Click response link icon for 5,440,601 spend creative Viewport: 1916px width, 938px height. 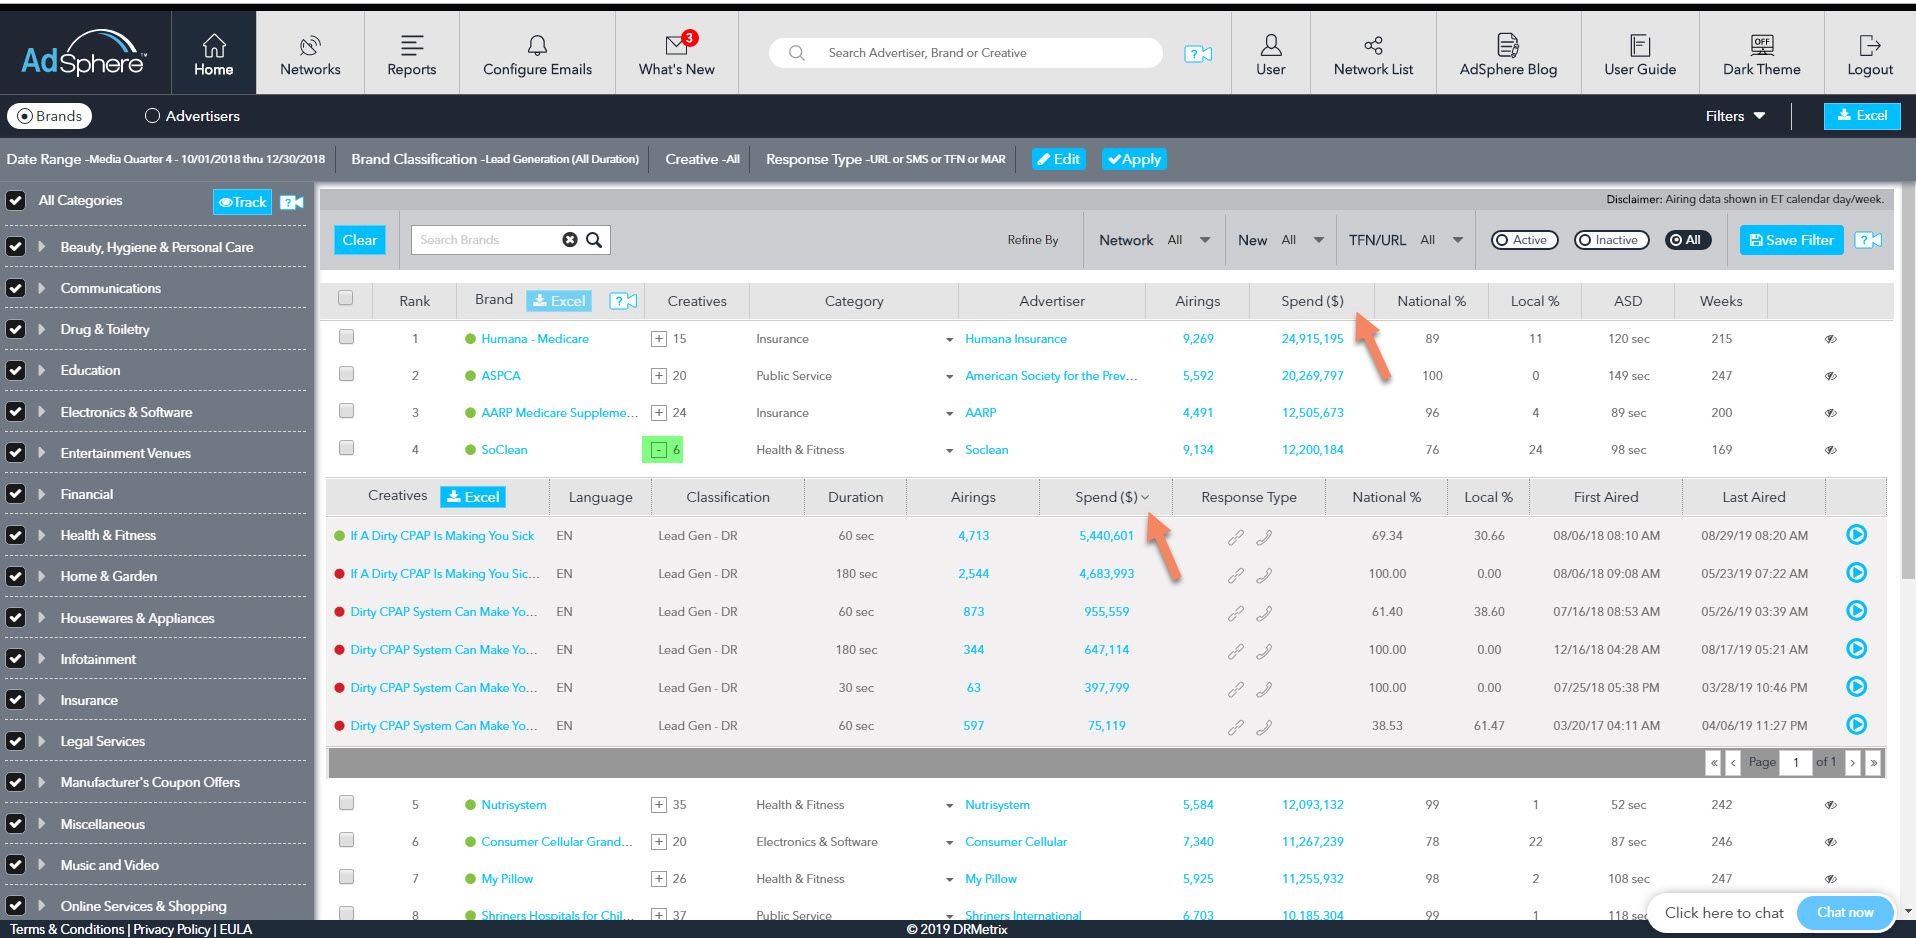point(1236,537)
